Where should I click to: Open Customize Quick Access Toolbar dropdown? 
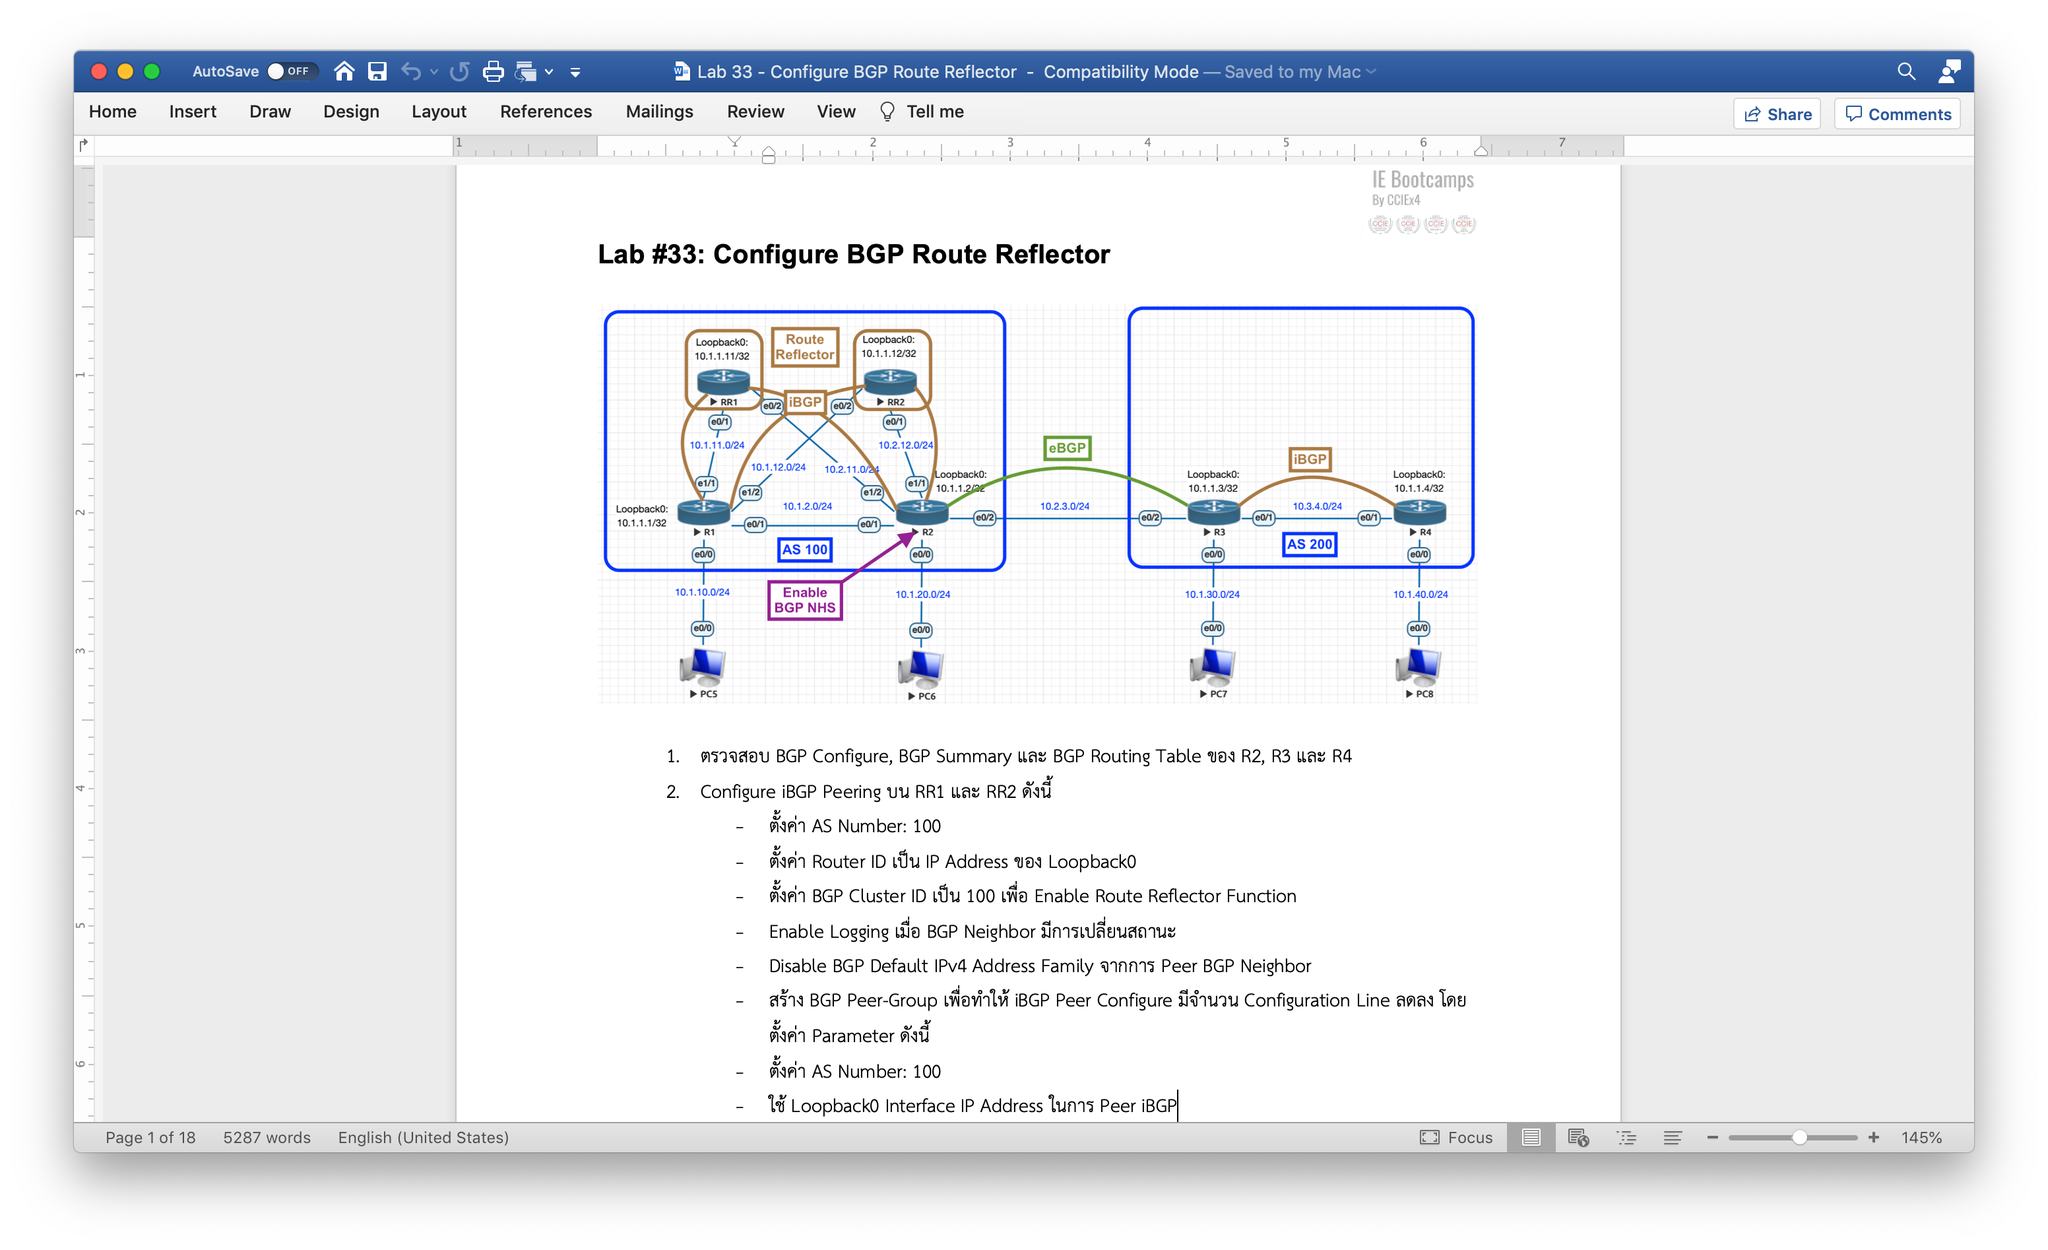pyautogui.click(x=575, y=72)
